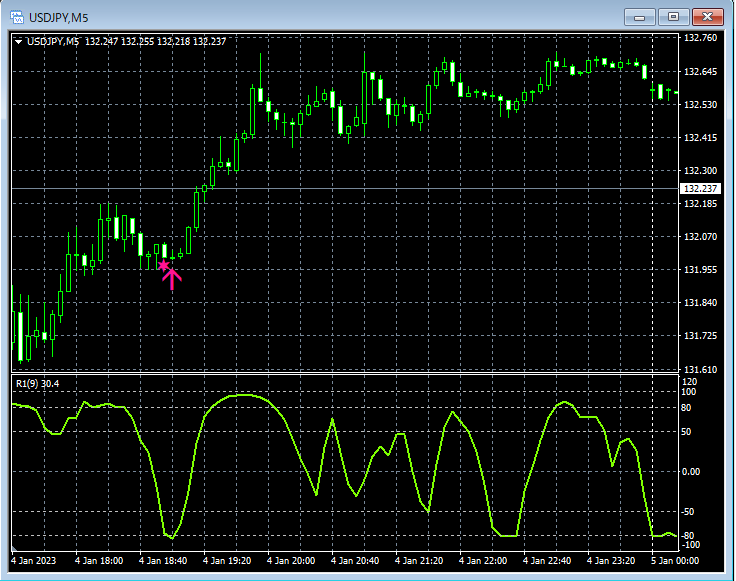
Task: Click the 4 Jan 22:00 time label
Action: [483, 561]
